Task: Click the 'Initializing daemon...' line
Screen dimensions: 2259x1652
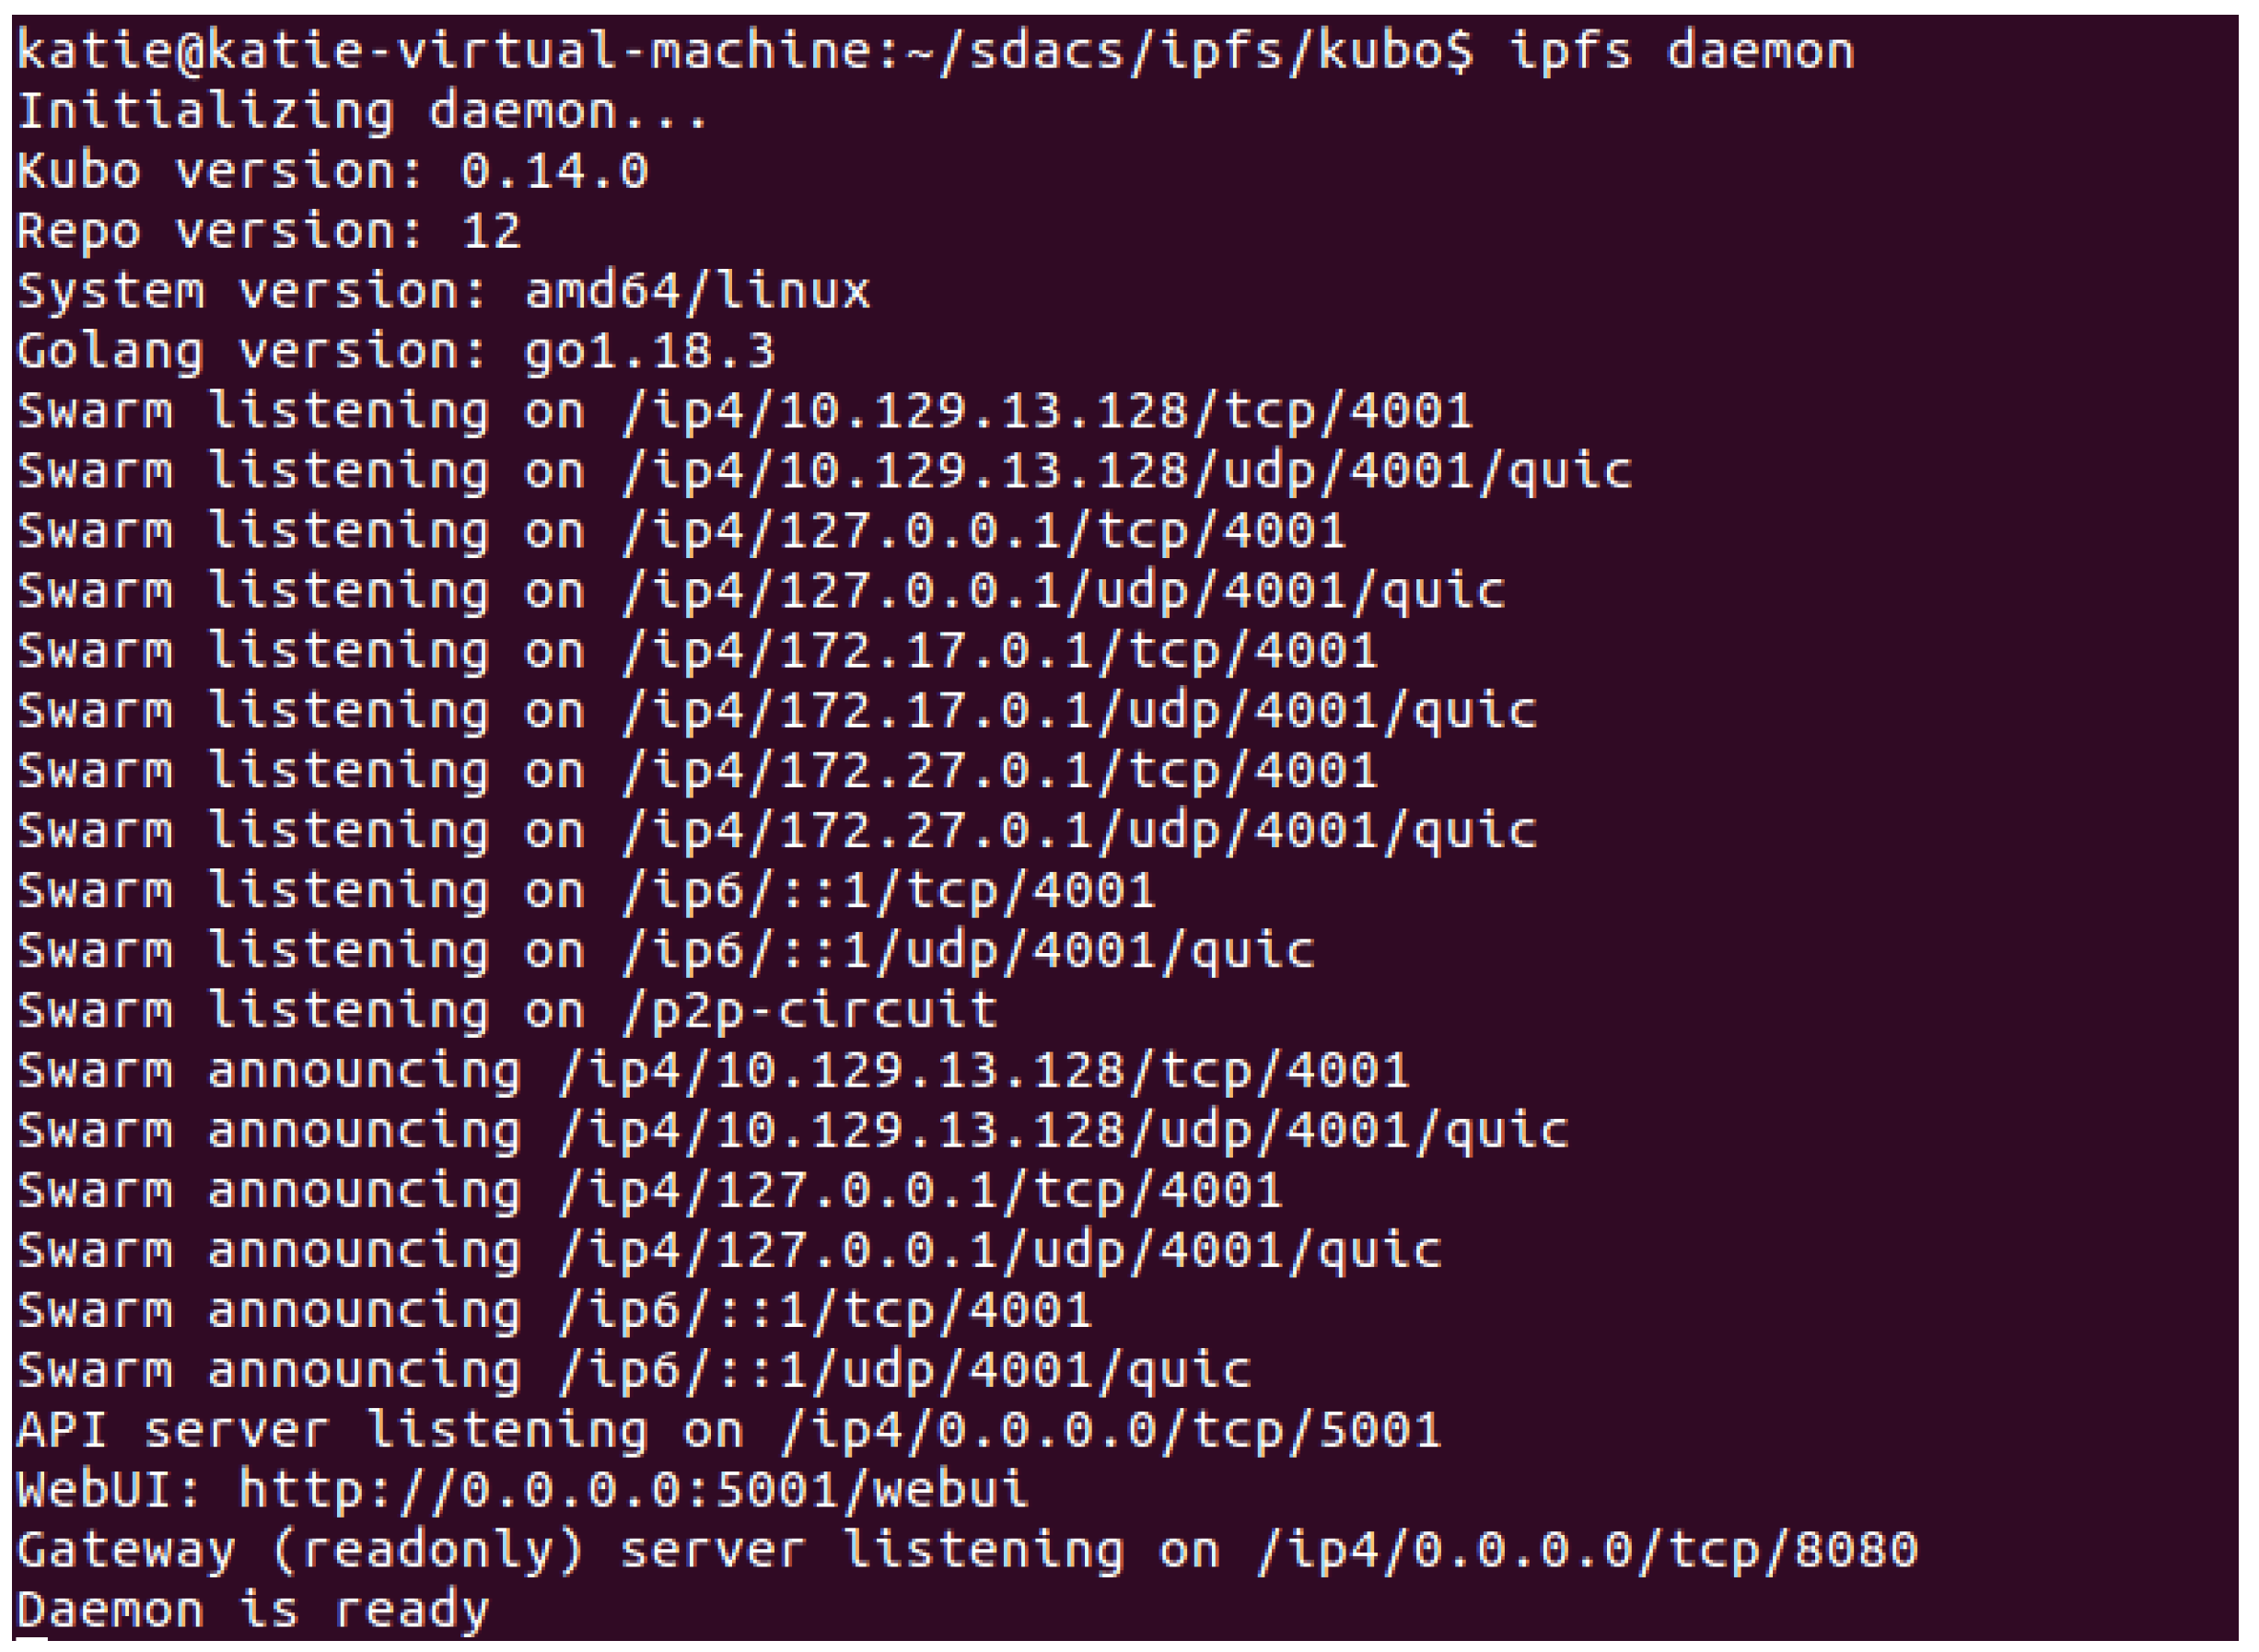Action: [x=362, y=111]
